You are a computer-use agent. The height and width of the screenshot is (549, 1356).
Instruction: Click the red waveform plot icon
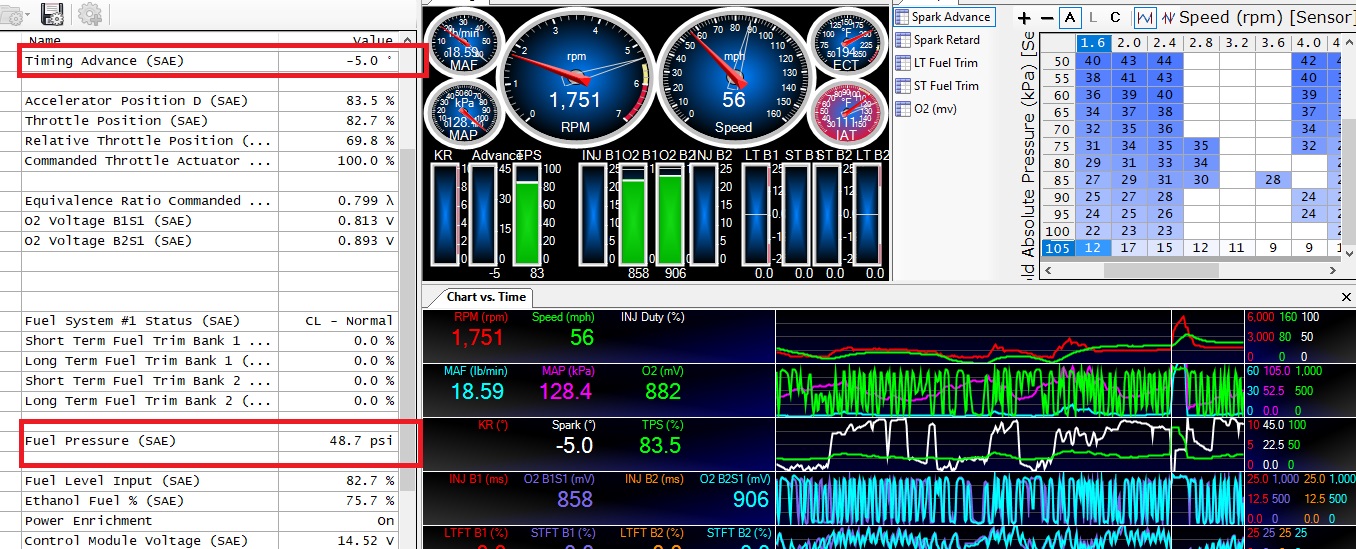click(x=1167, y=18)
